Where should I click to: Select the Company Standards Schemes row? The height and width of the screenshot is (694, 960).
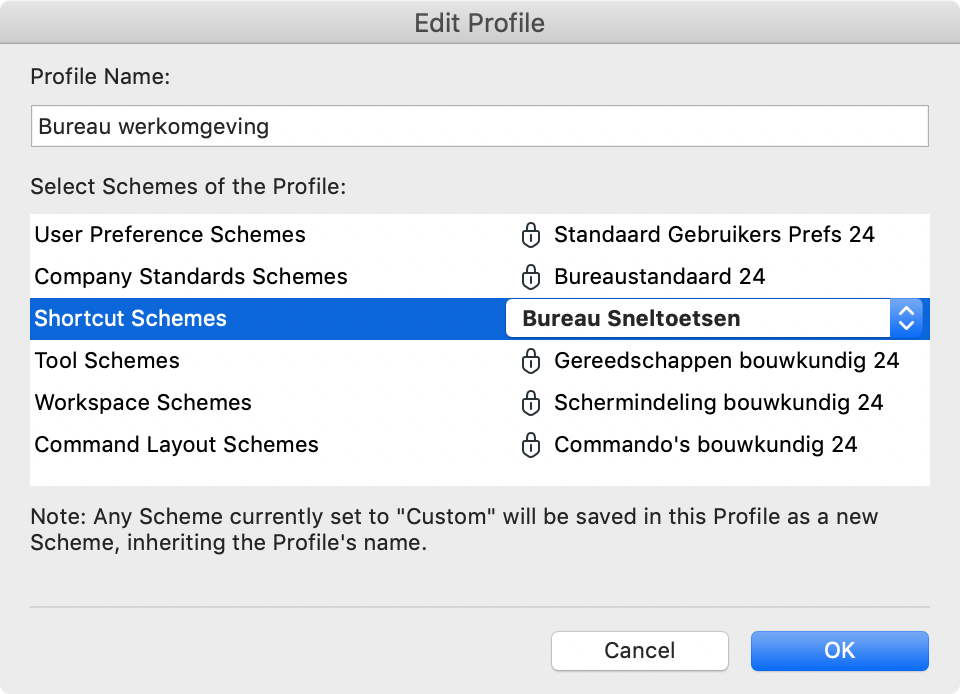tap(480, 277)
